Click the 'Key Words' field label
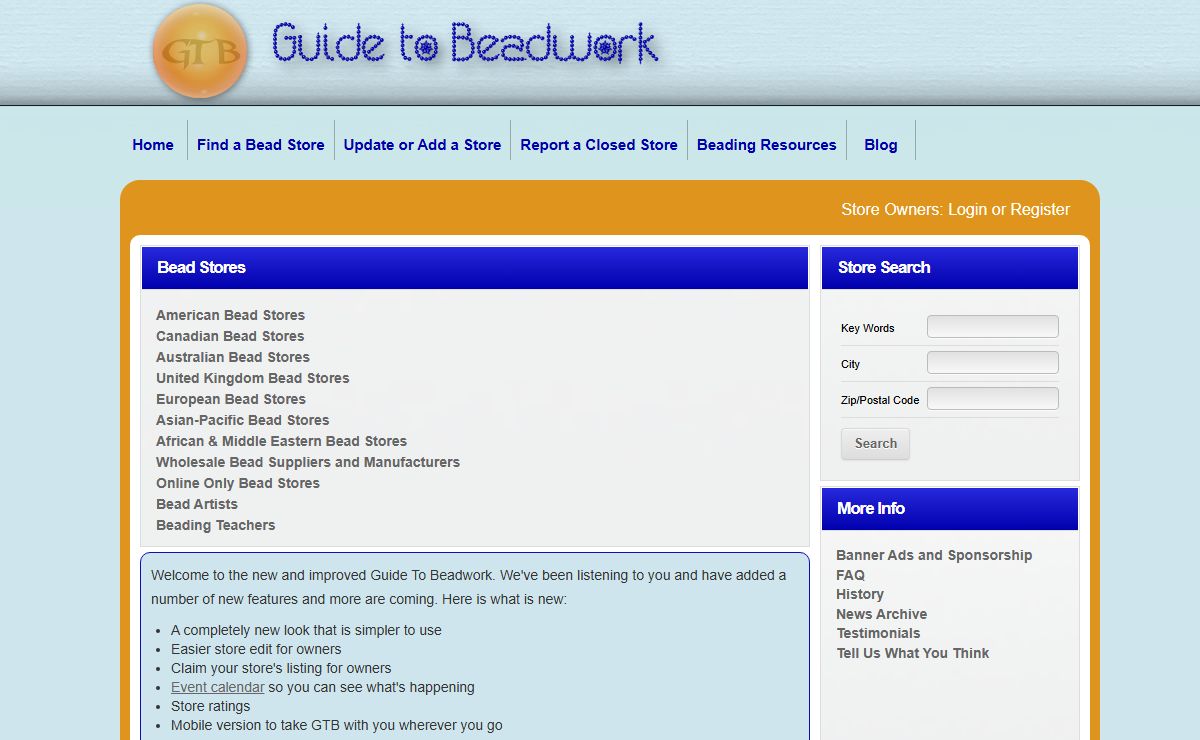 pos(868,328)
